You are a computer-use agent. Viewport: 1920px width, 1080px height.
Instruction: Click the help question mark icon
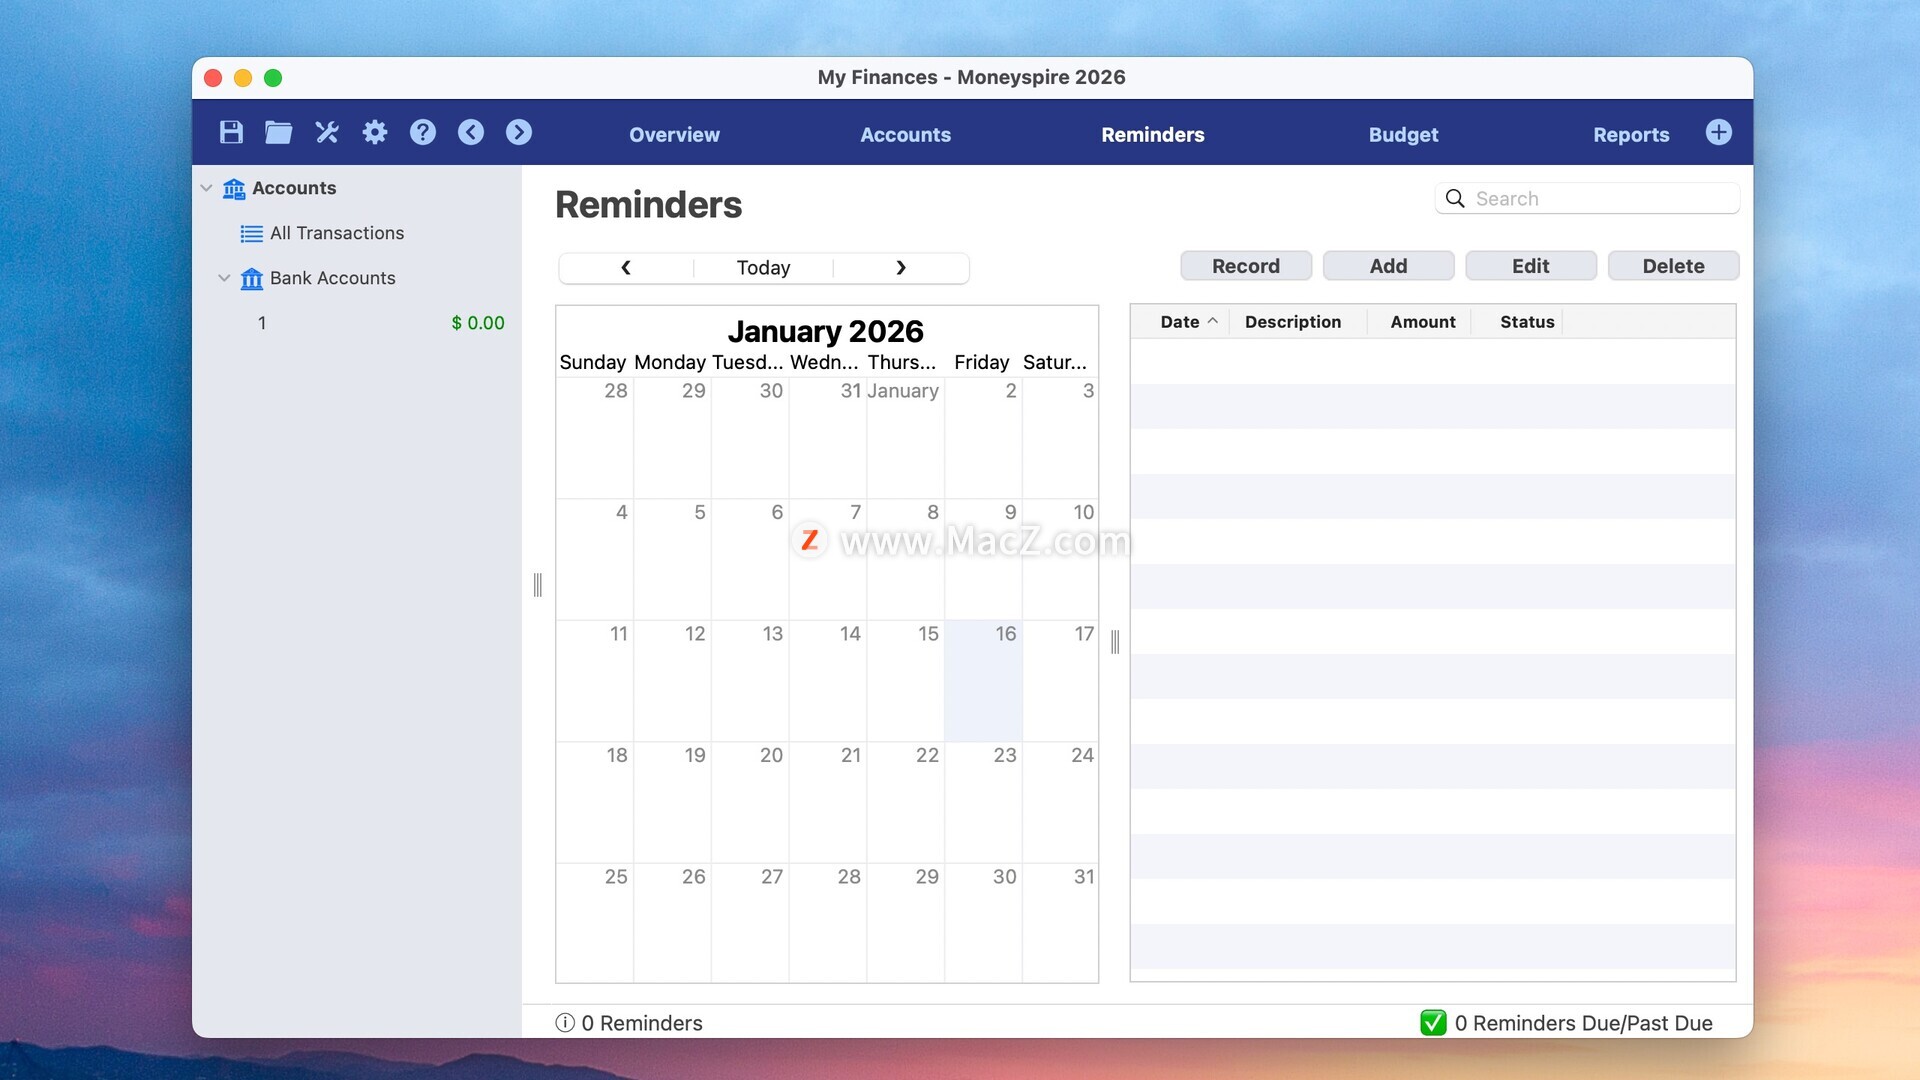click(x=423, y=132)
